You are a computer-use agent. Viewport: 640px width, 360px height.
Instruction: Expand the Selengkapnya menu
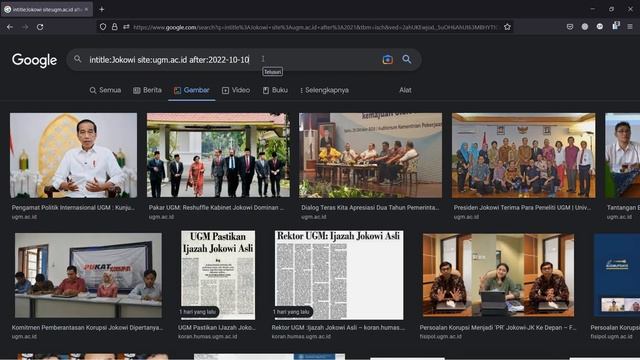[x=324, y=90]
